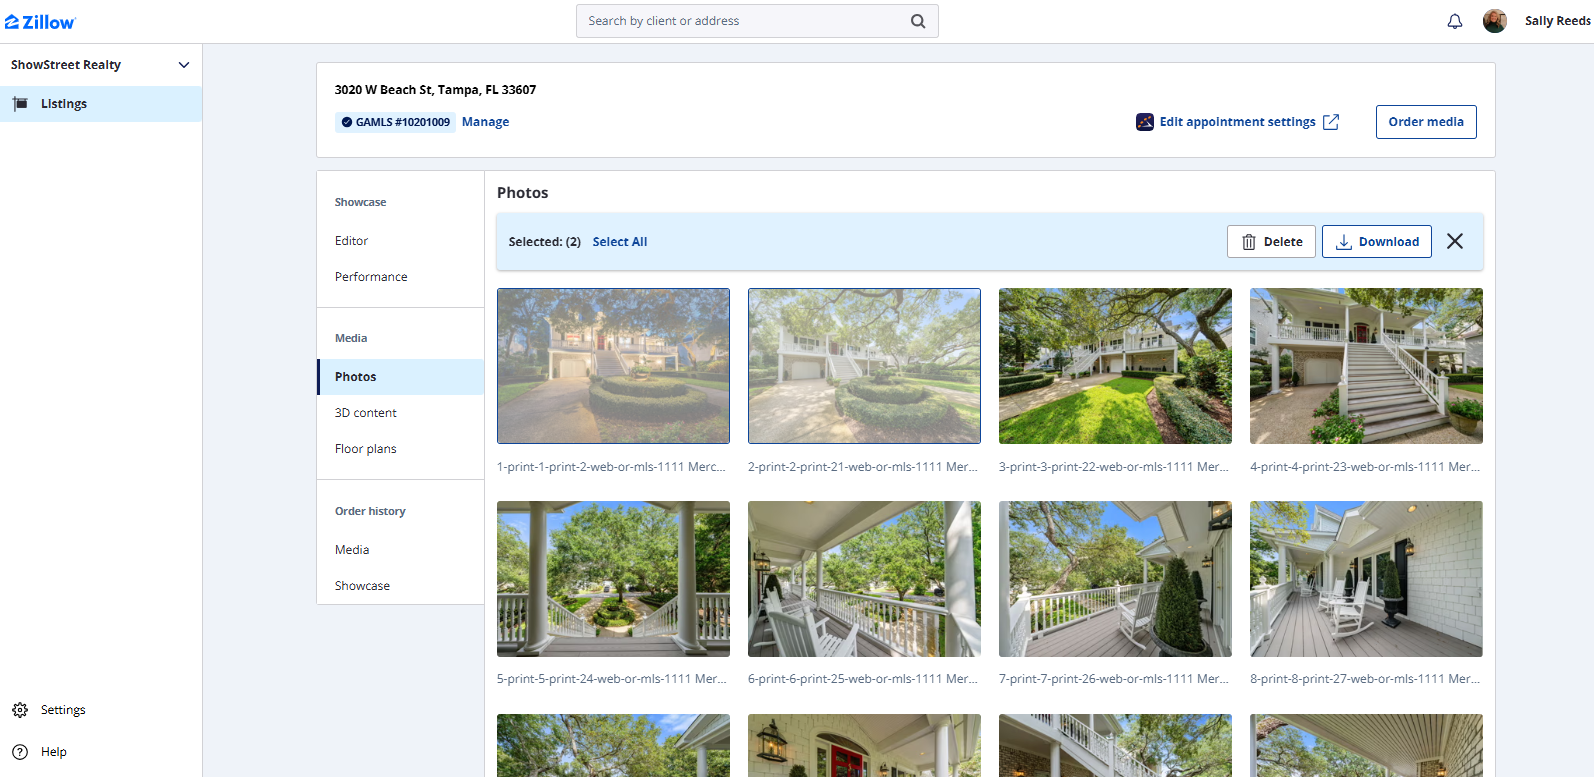Click Select All photos
Viewport: 1594px width, 777px height.
(619, 242)
